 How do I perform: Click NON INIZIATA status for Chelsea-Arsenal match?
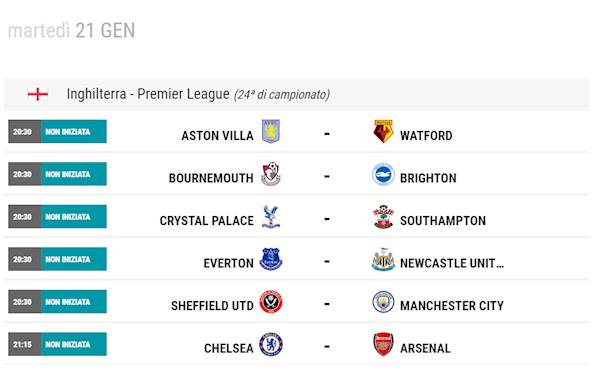point(73,344)
